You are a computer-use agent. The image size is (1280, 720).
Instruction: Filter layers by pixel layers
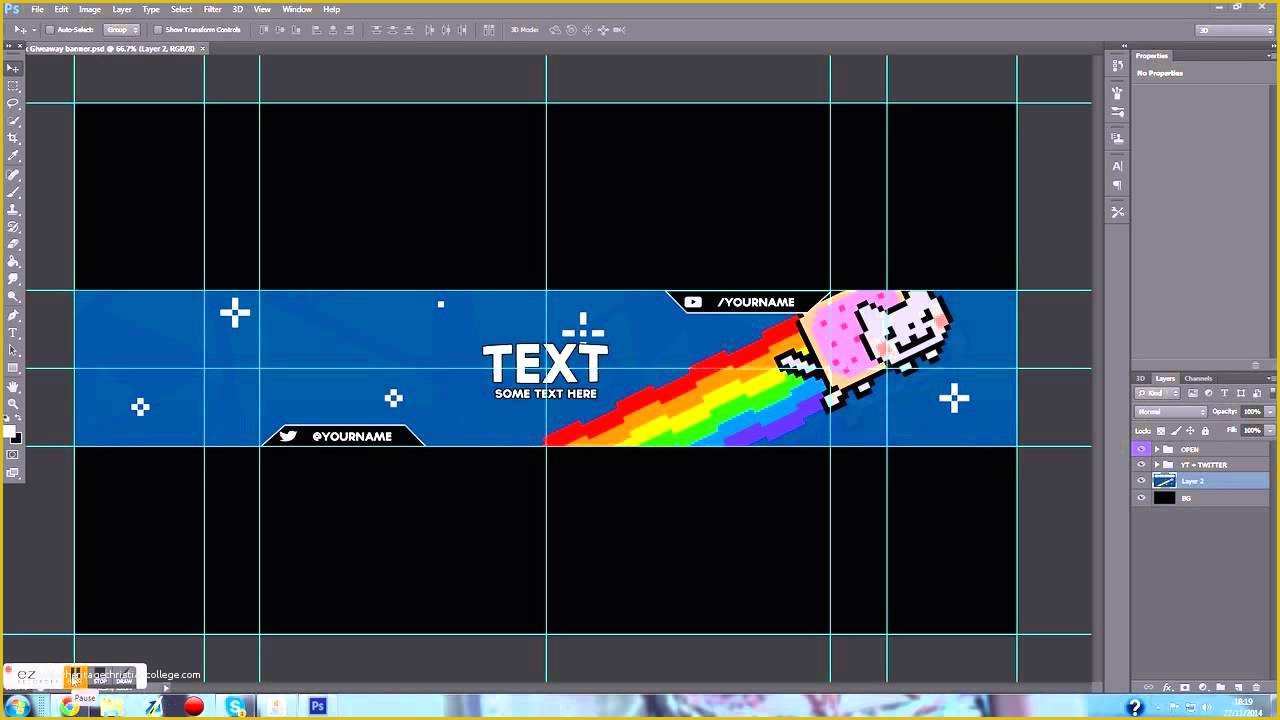[1193, 393]
